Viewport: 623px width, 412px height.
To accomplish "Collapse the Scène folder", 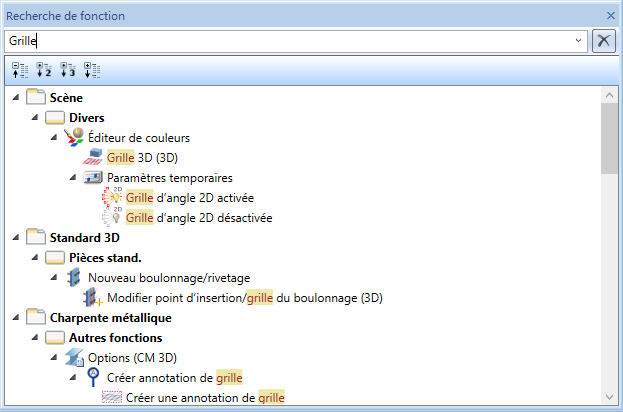I will point(15,97).
